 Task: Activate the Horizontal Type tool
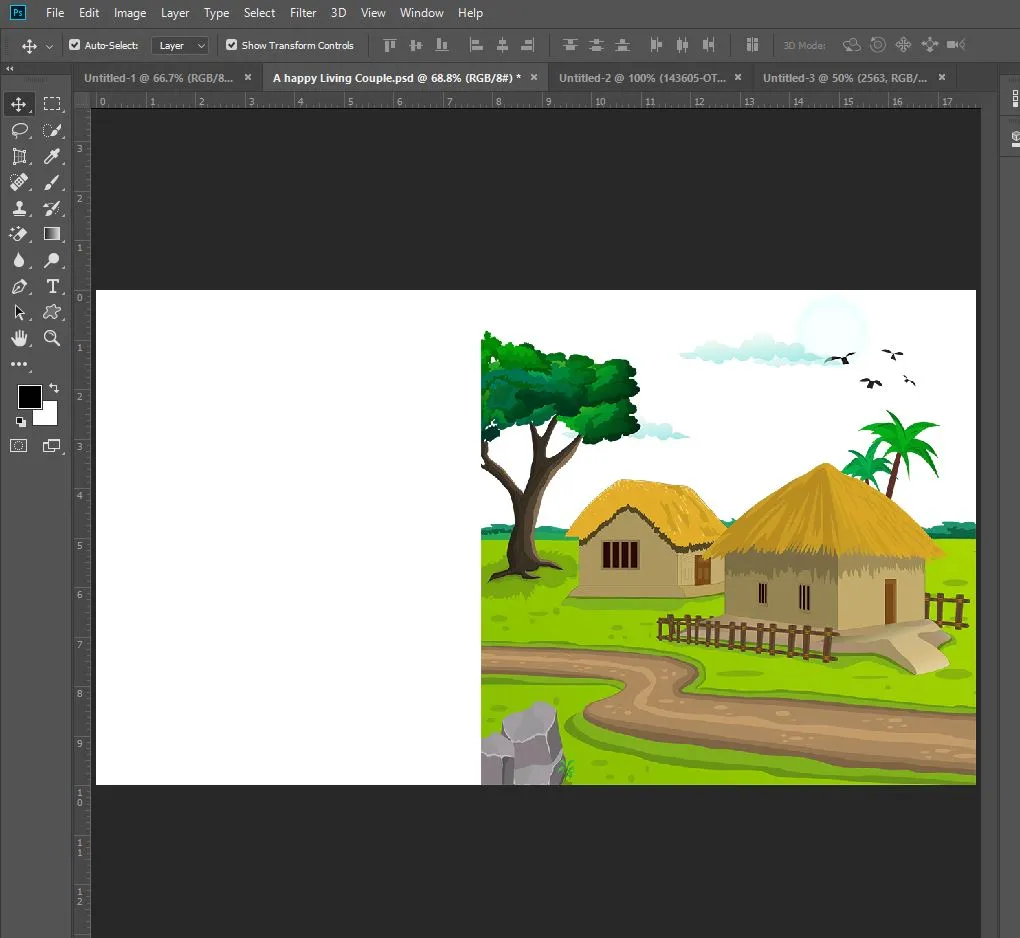(x=52, y=286)
